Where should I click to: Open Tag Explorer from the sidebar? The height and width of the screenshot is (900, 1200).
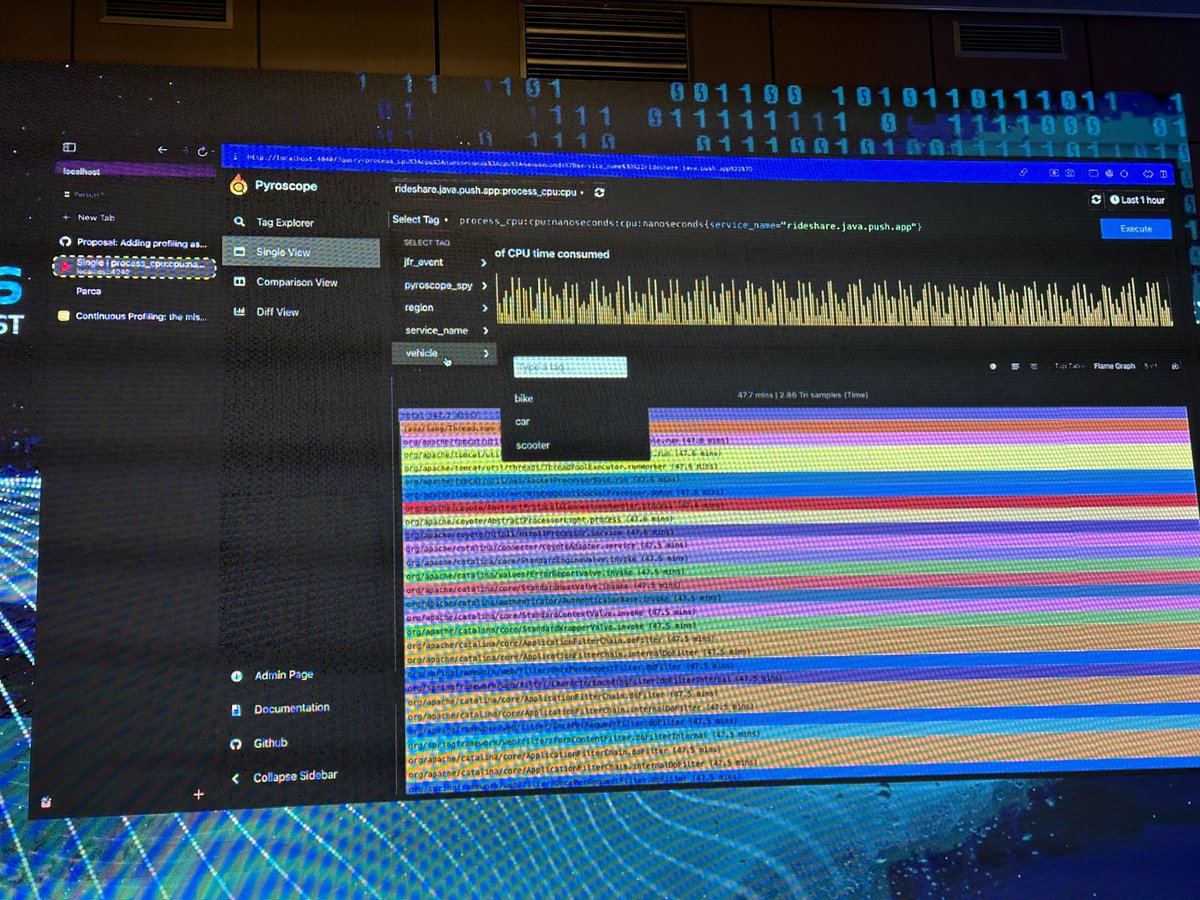point(284,223)
